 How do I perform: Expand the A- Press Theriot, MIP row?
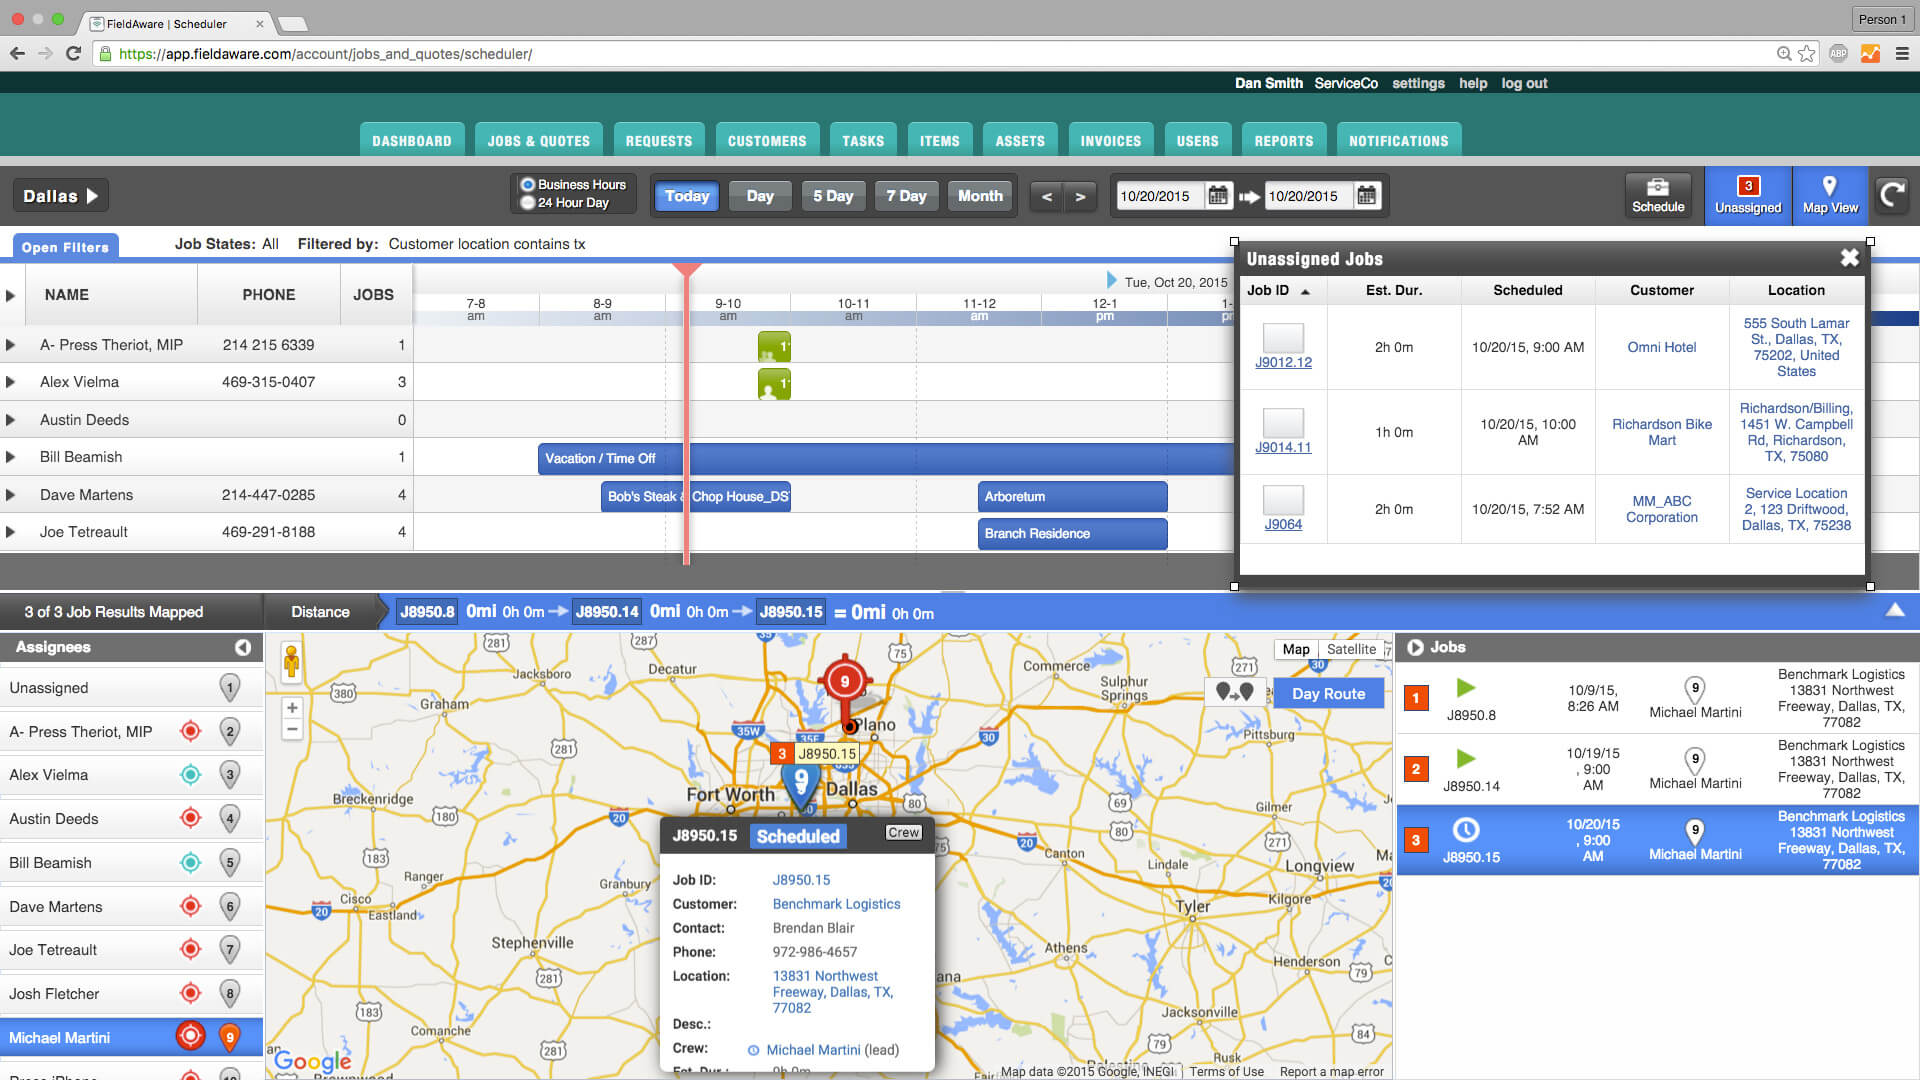point(10,345)
